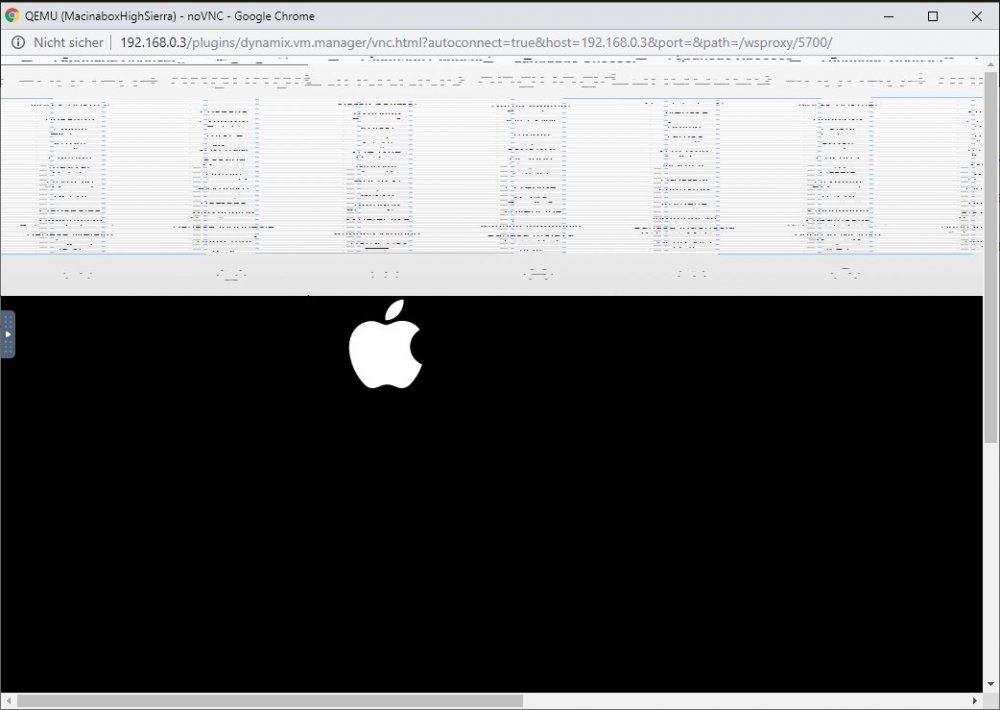Viewport: 1000px width, 710px height.
Task: Click the Chrome logo in title bar
Action: coord(11,16)
